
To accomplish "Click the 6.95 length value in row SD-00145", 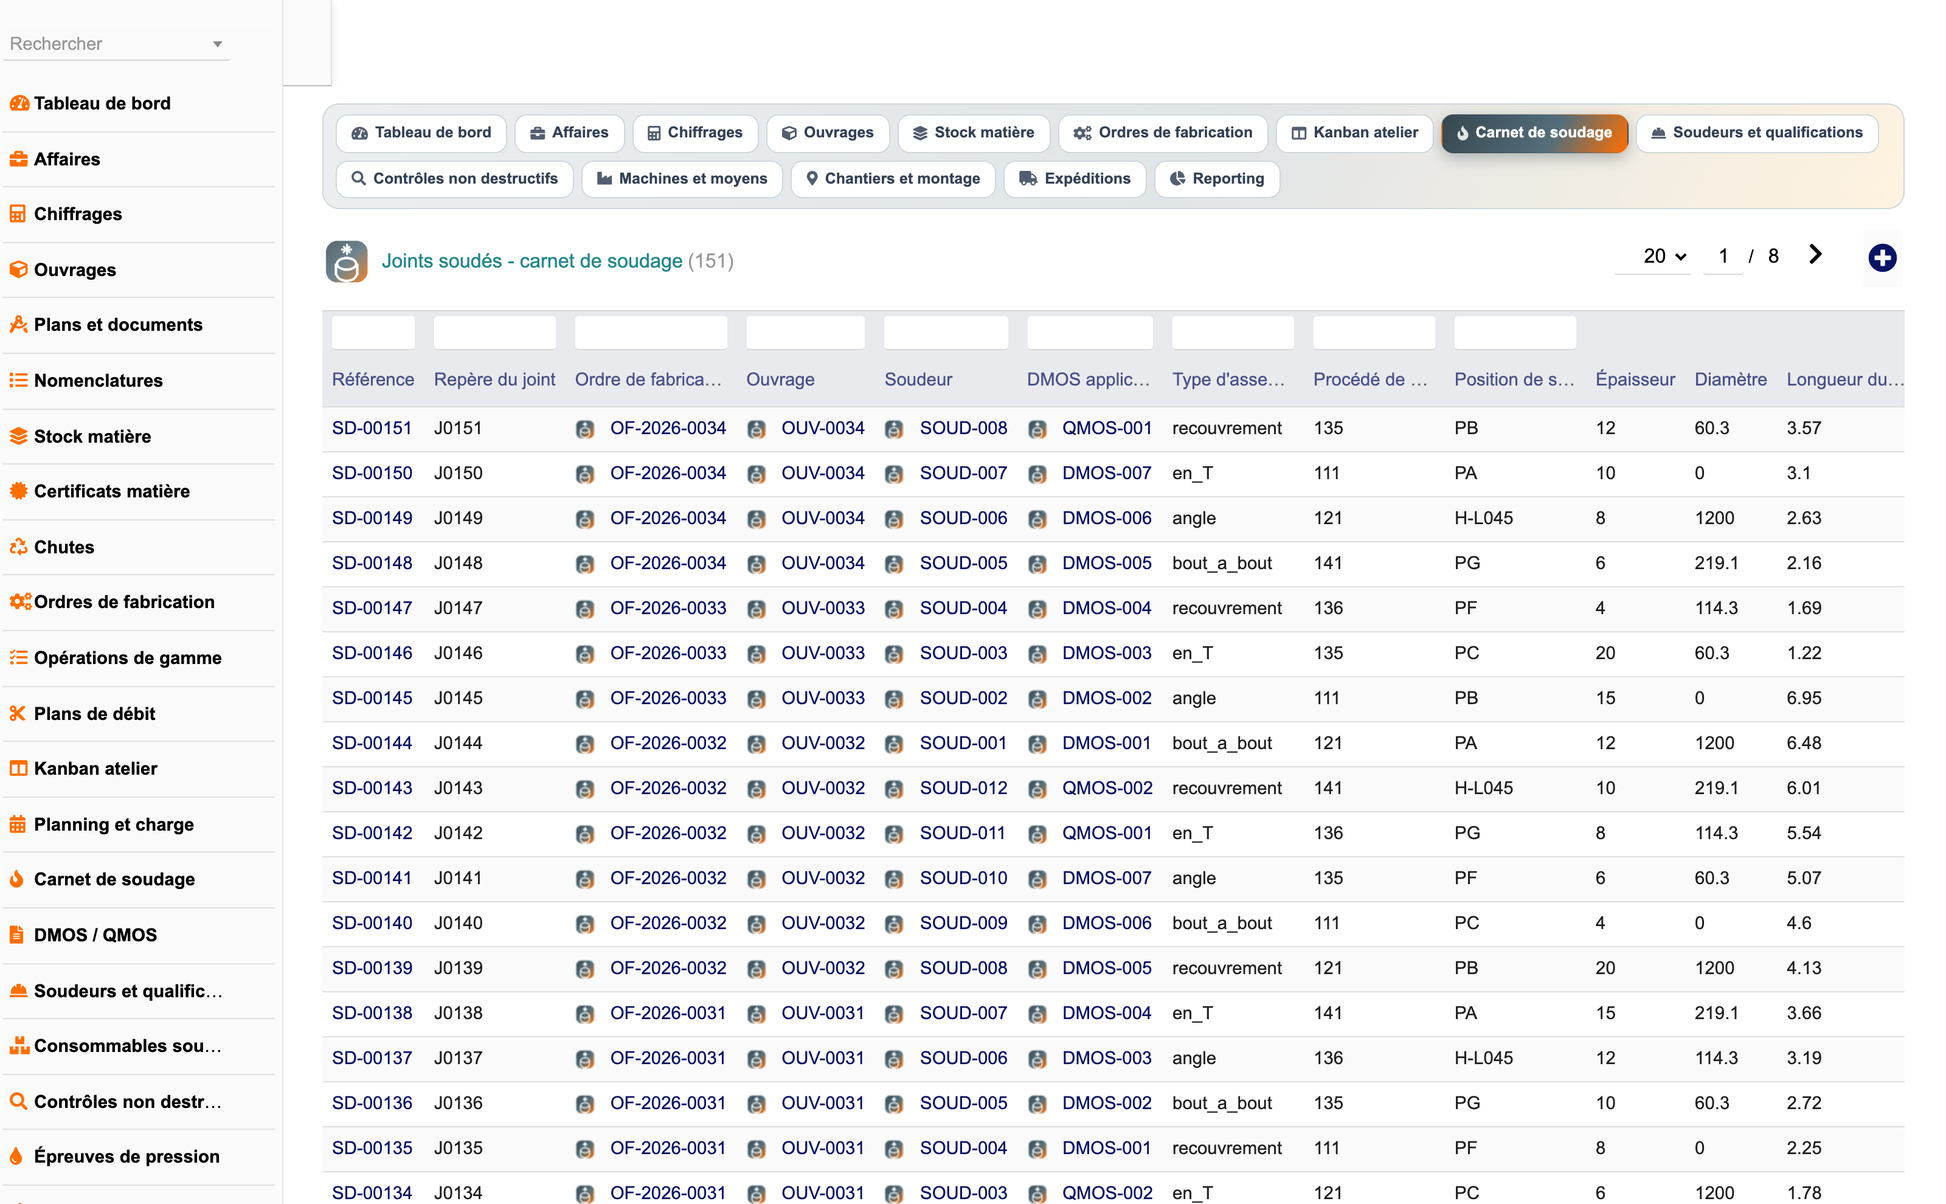I will pyautogui.click(x=1804, y=698).
